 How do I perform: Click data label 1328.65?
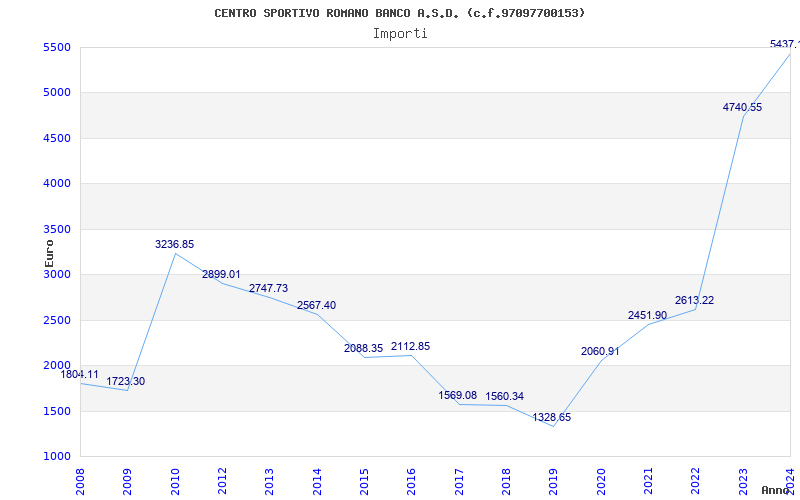(552, 417)
